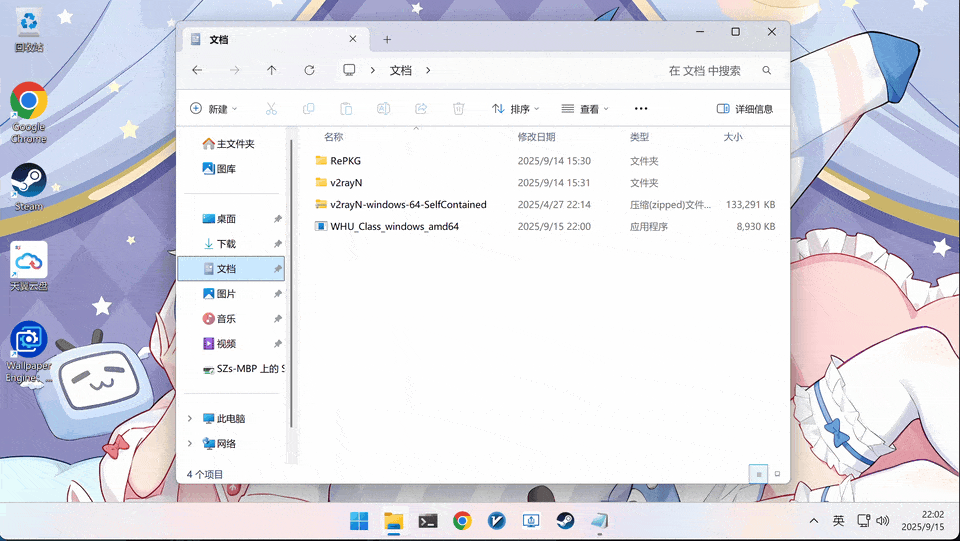This screenshot has width=960, height=541.
Task: Sort by 类型 column header
Action: point(639,137)
